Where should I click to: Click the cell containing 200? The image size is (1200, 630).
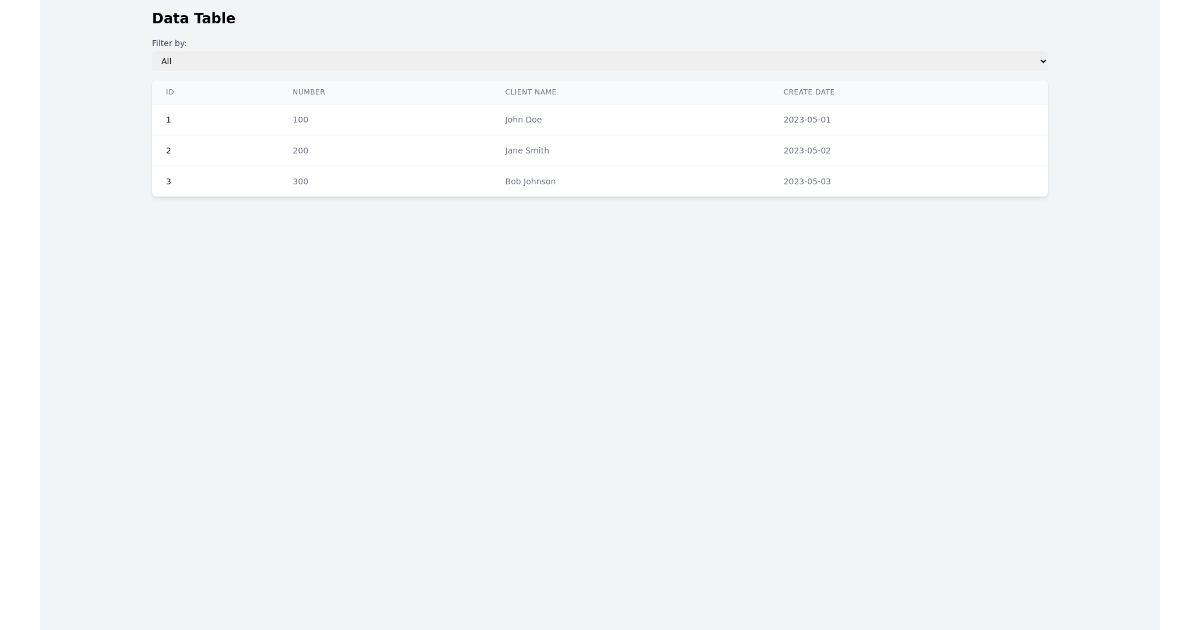(300, 150)
